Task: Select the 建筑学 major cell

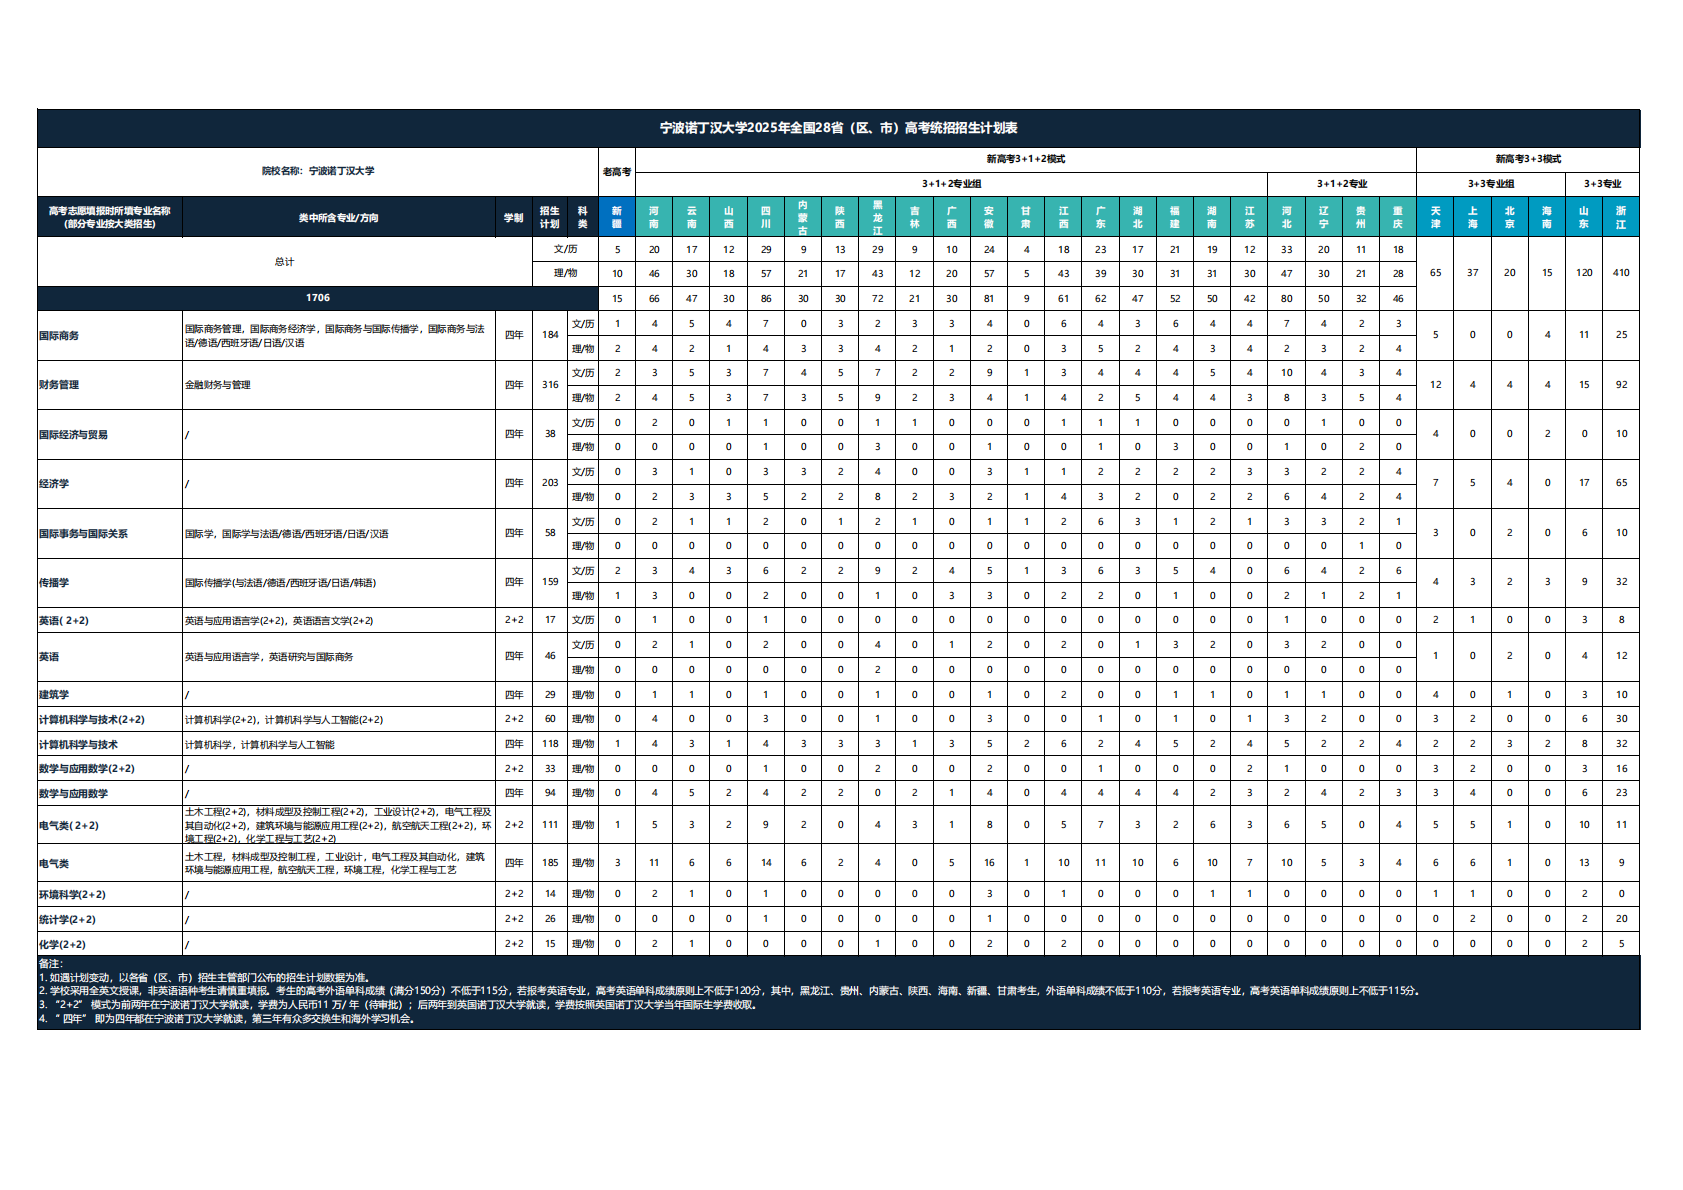Action: (54, 695)
